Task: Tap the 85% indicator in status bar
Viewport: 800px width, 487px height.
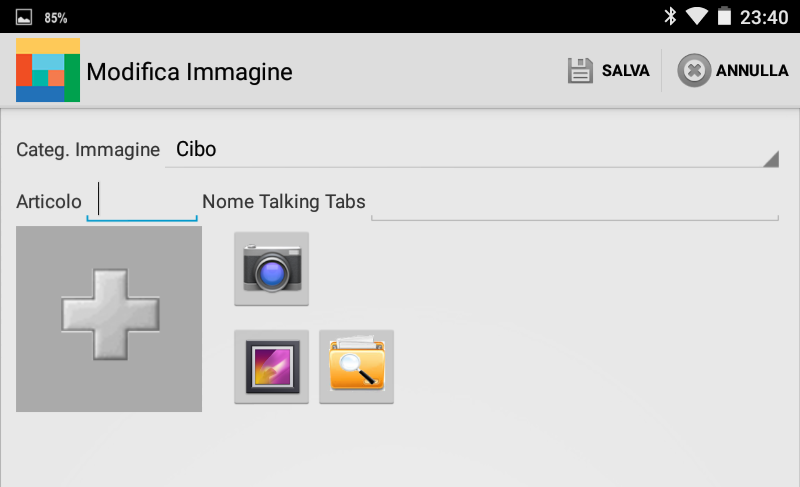Action: point(56,18)
